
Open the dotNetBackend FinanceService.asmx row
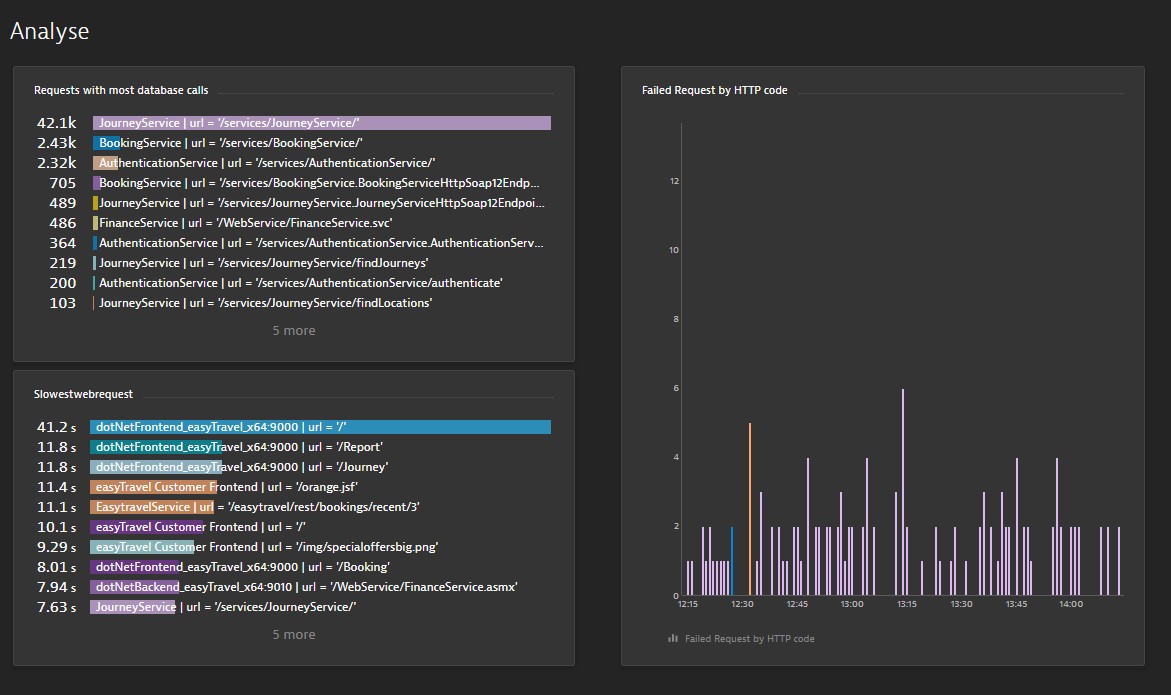293,587
